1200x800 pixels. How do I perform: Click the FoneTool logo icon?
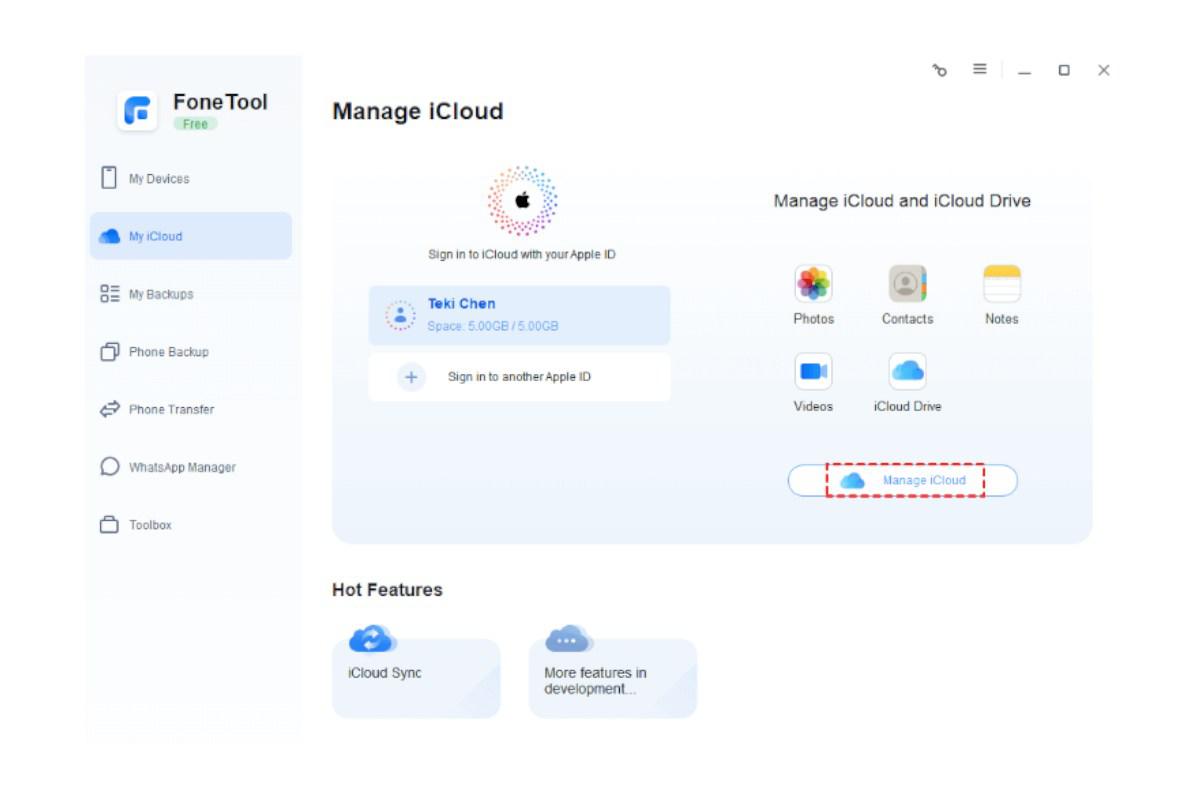(137, 111)
